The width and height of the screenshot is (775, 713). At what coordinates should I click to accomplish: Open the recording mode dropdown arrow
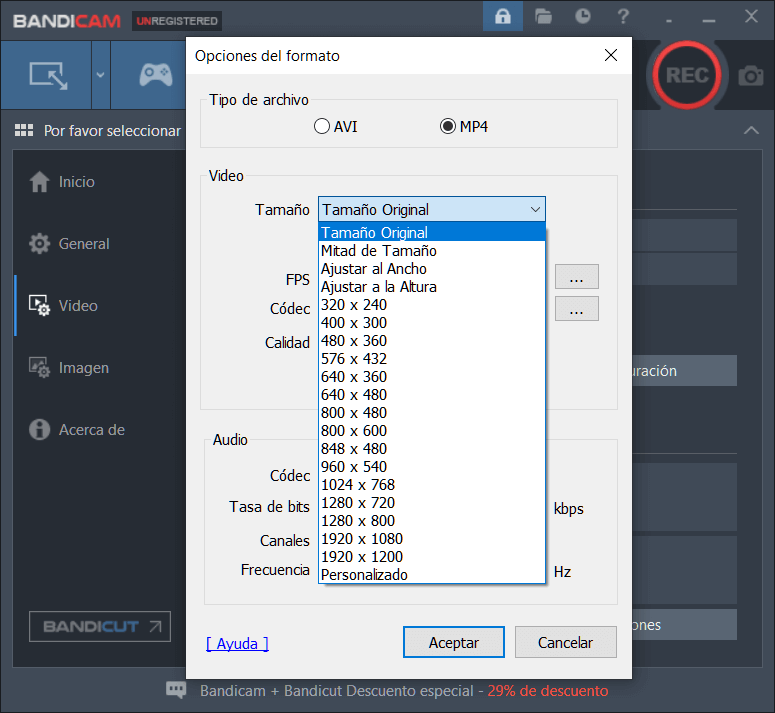pos(100,75)
